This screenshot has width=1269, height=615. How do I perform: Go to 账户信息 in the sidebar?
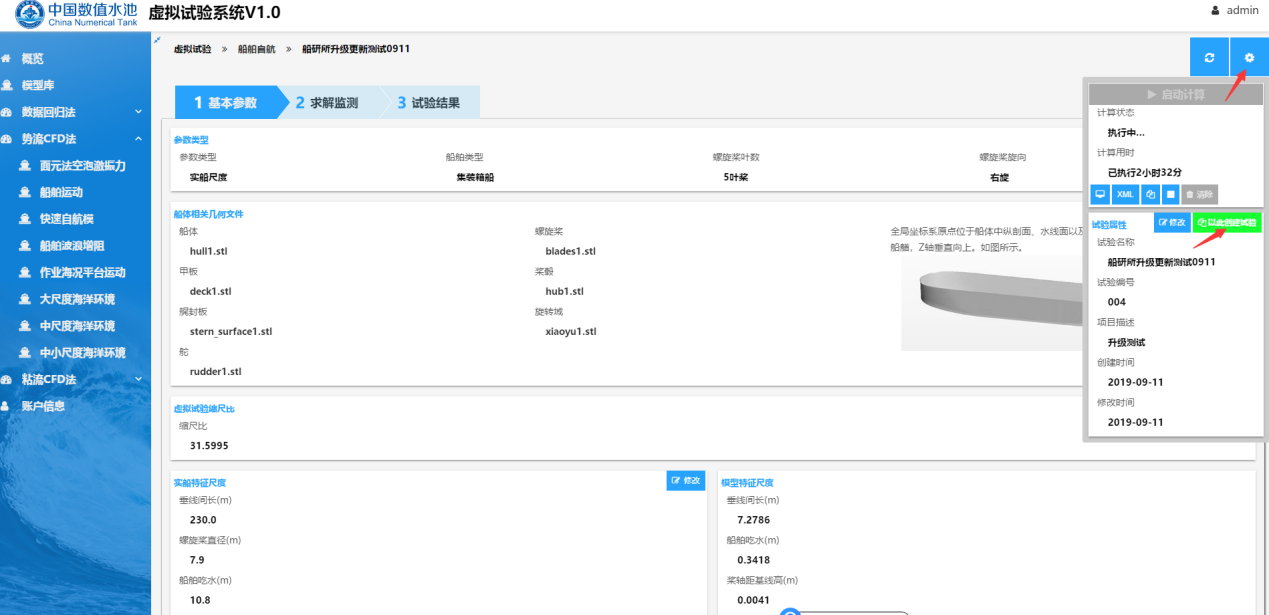[x=43, y=406]
